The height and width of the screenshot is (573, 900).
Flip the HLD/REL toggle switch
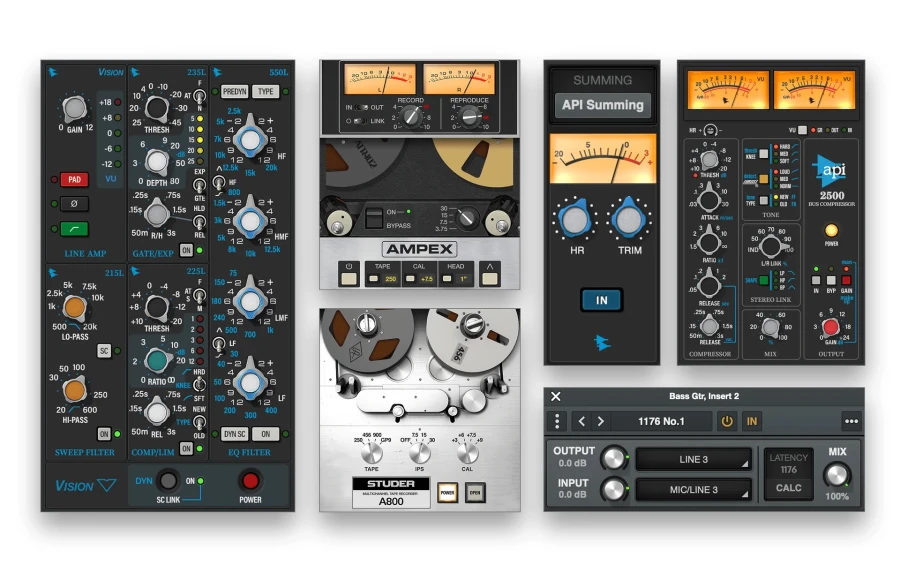click(x=199, y=221)
